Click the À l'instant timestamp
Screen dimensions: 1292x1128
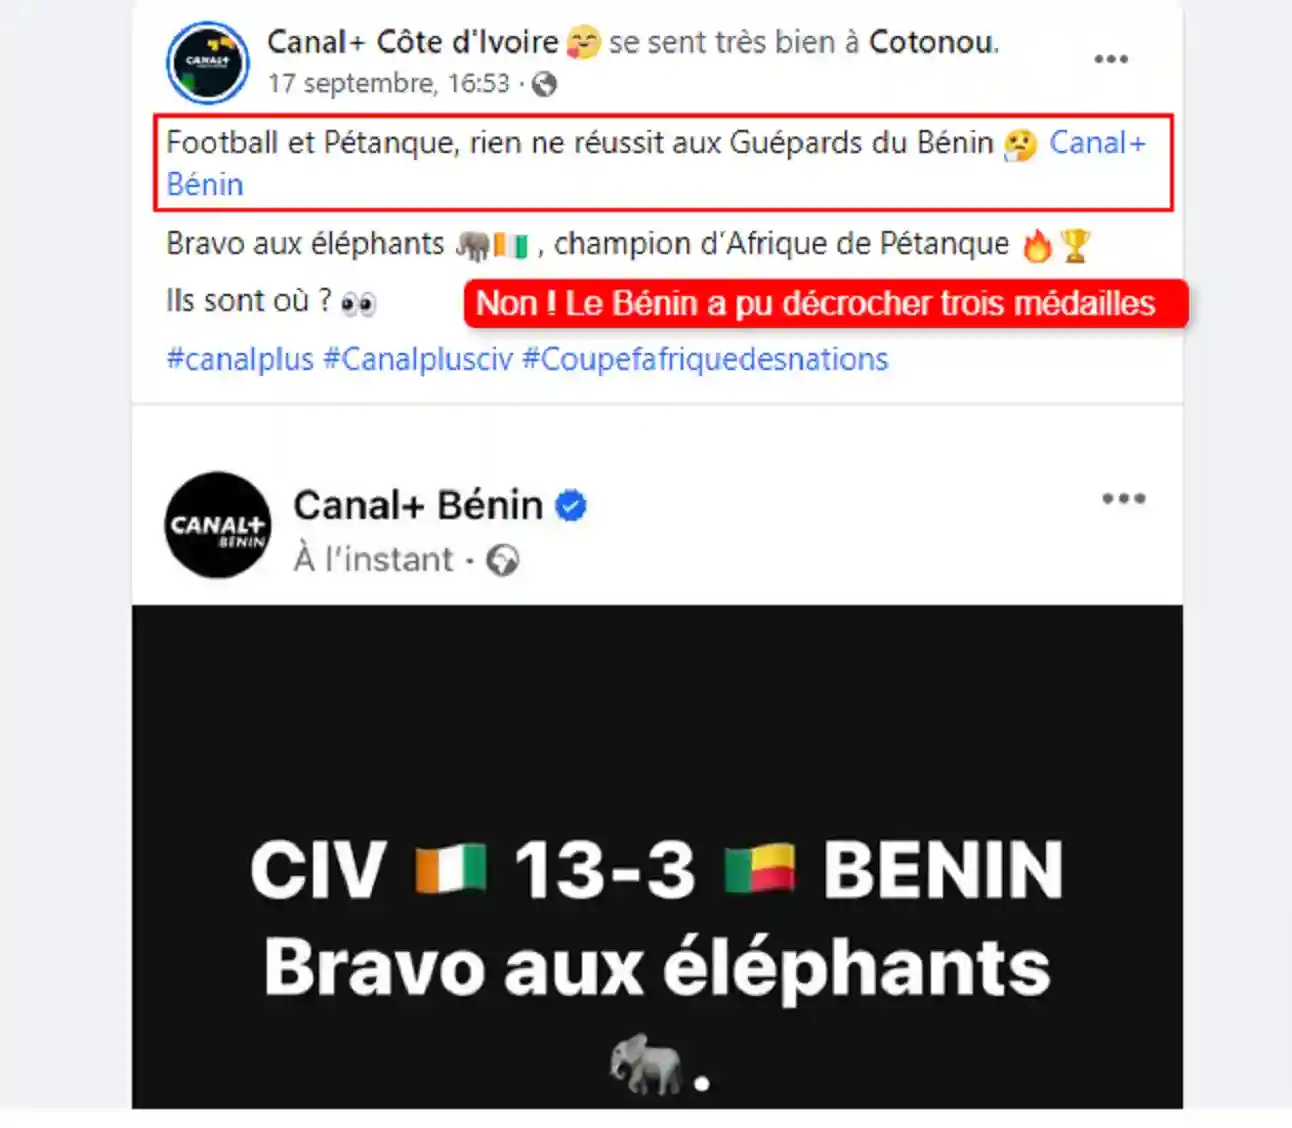pyautogui.click(x=374, y=560)
